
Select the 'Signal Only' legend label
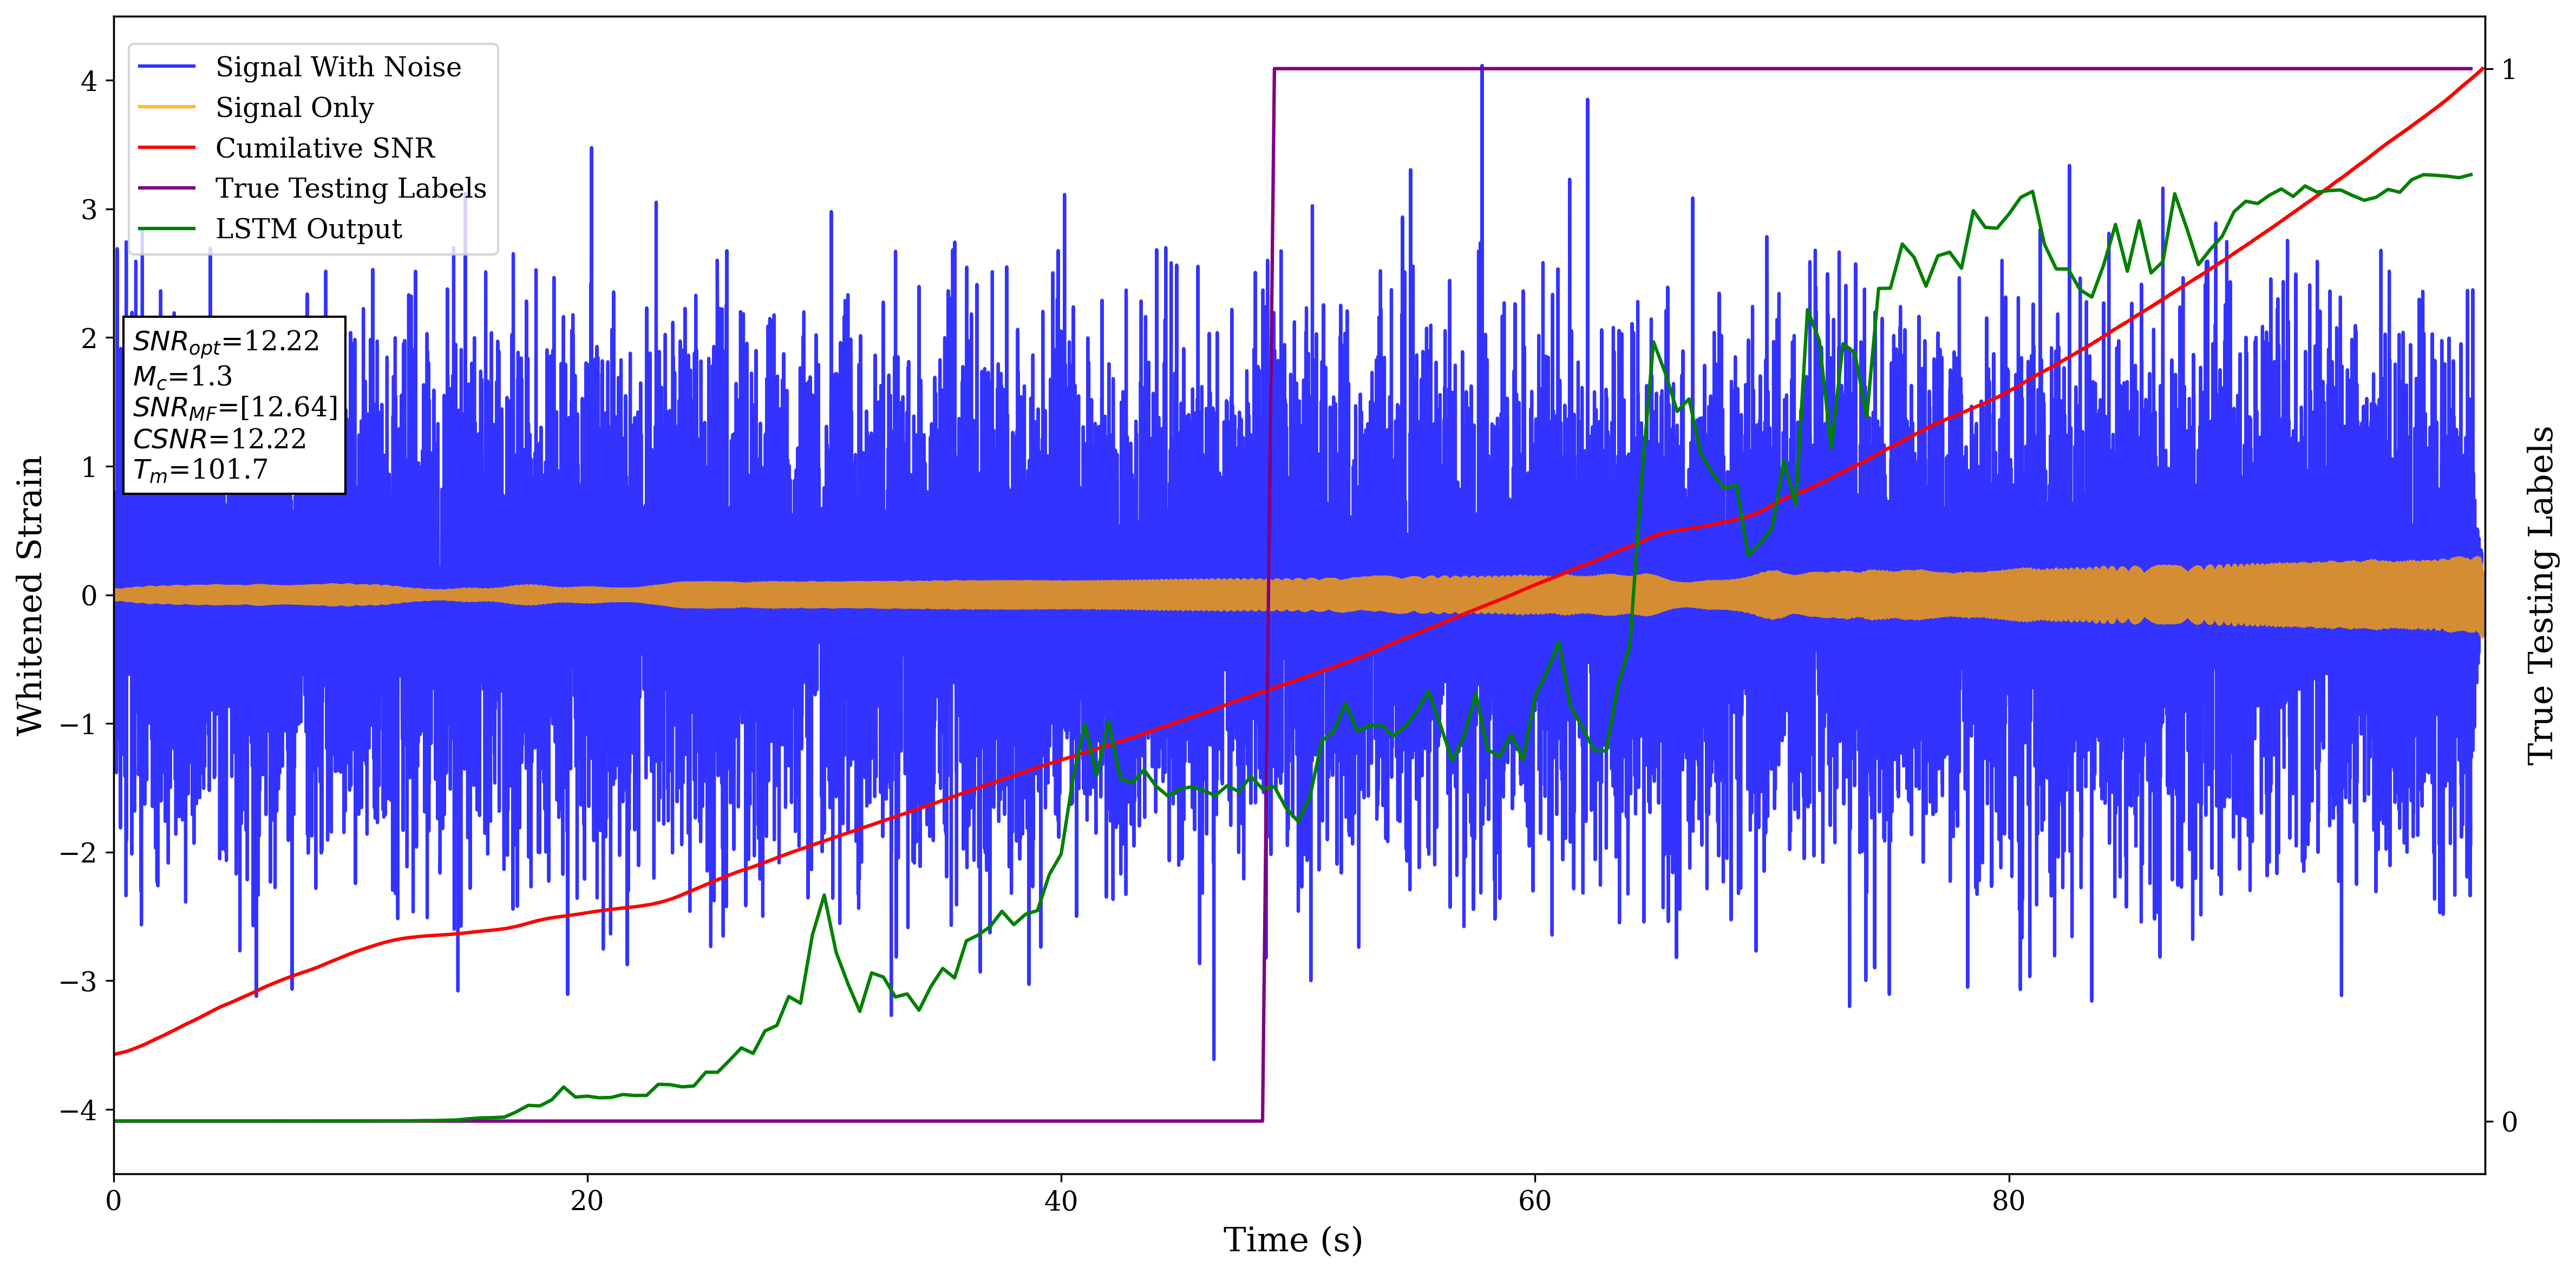pyautogui.click(x=294, y=107)
